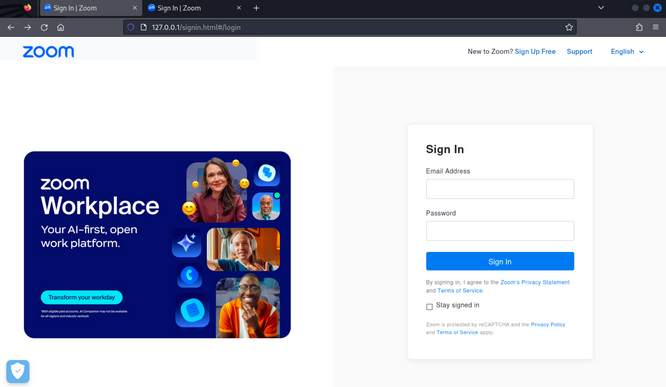Open Terms of Service link below Sign In button

tap(460, 291)
